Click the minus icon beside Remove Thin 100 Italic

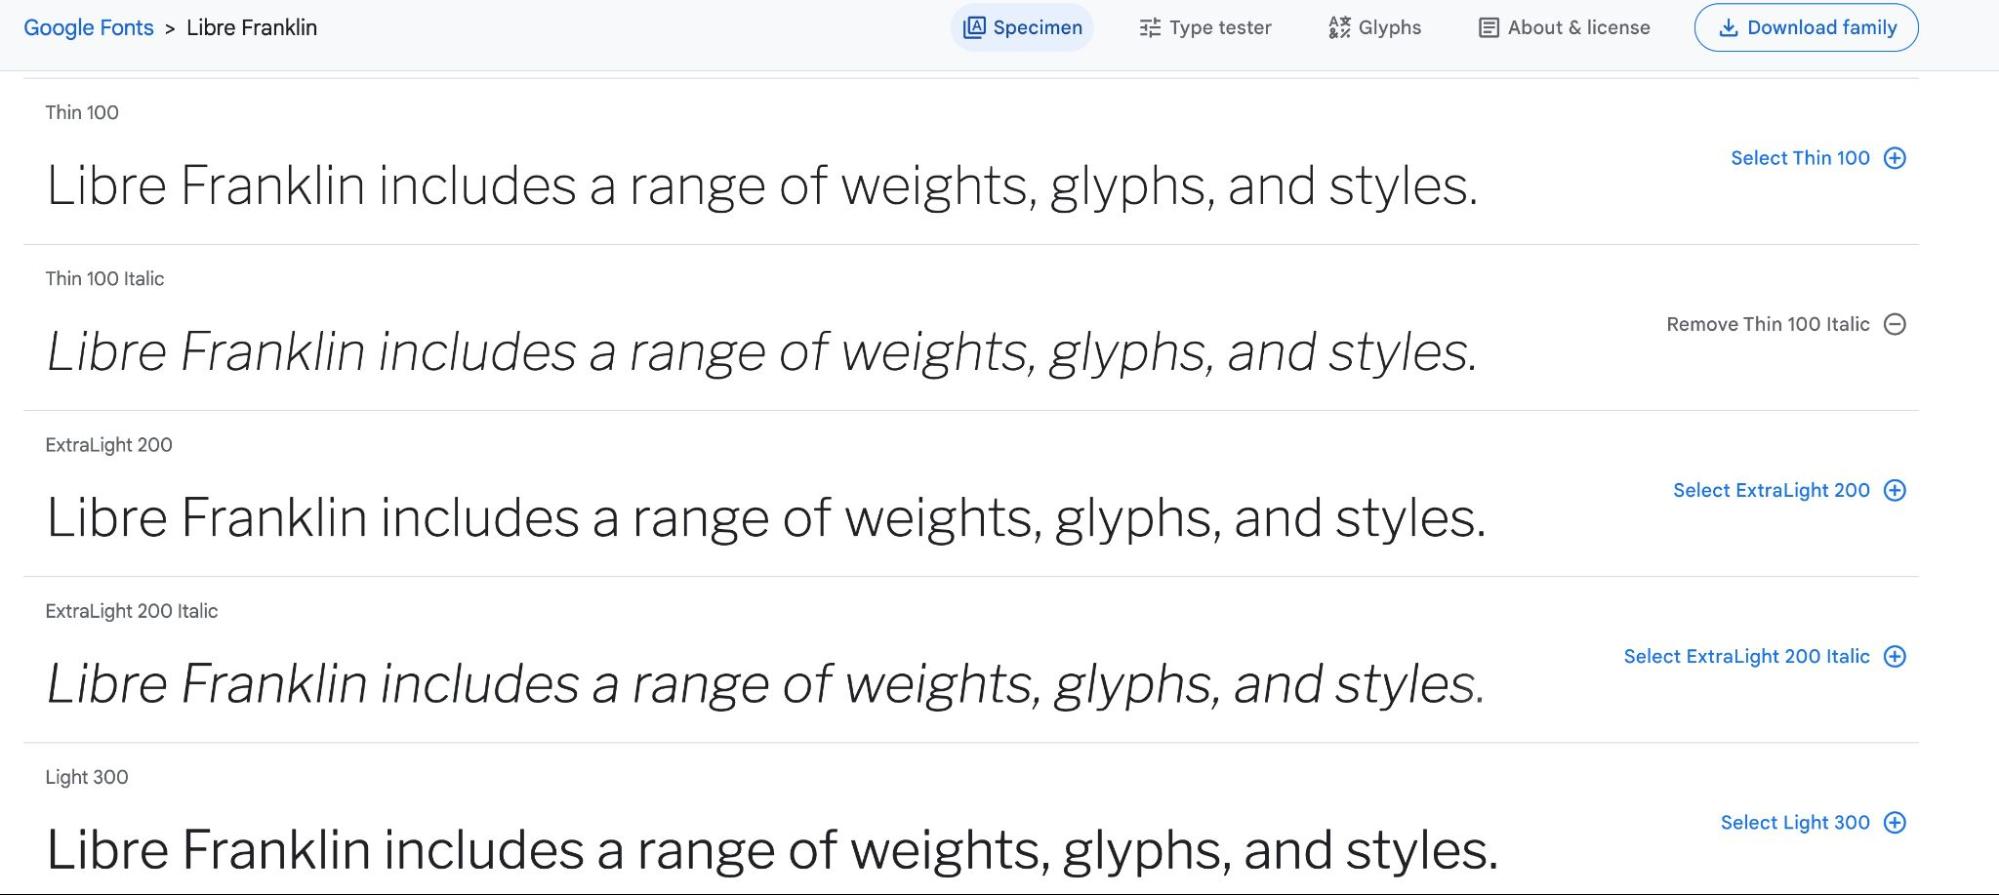coord(1895,324)
